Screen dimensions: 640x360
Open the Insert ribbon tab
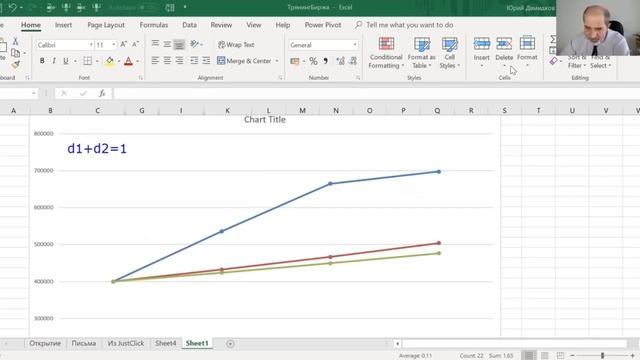pyautogui.click(x=63, y=25)
